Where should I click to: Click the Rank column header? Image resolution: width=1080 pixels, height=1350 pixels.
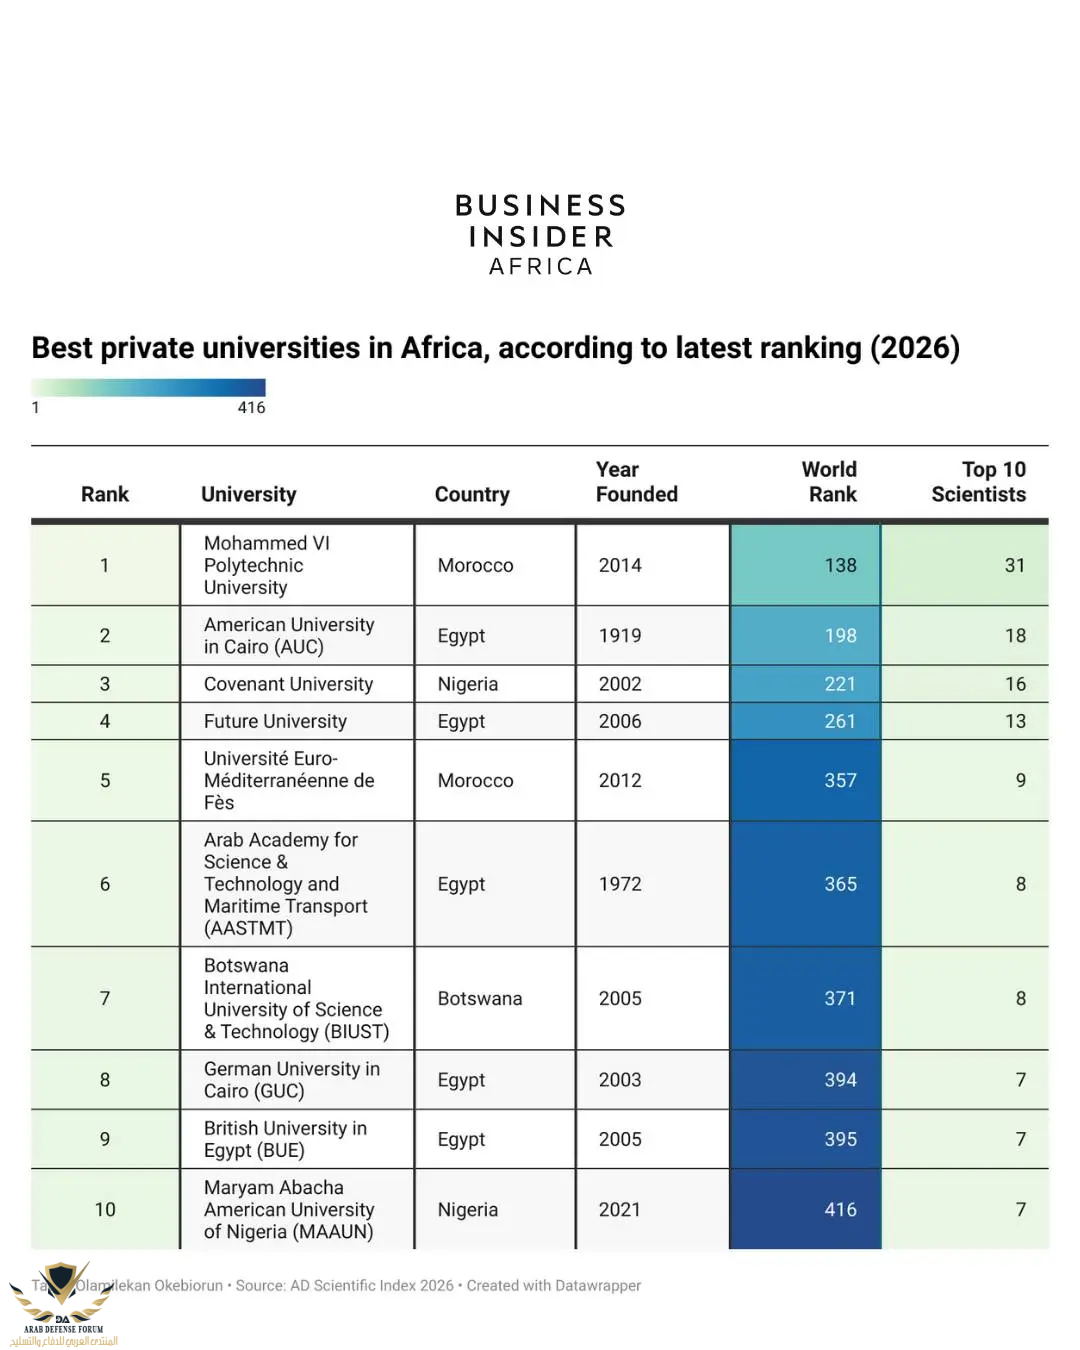pos(105,494)
